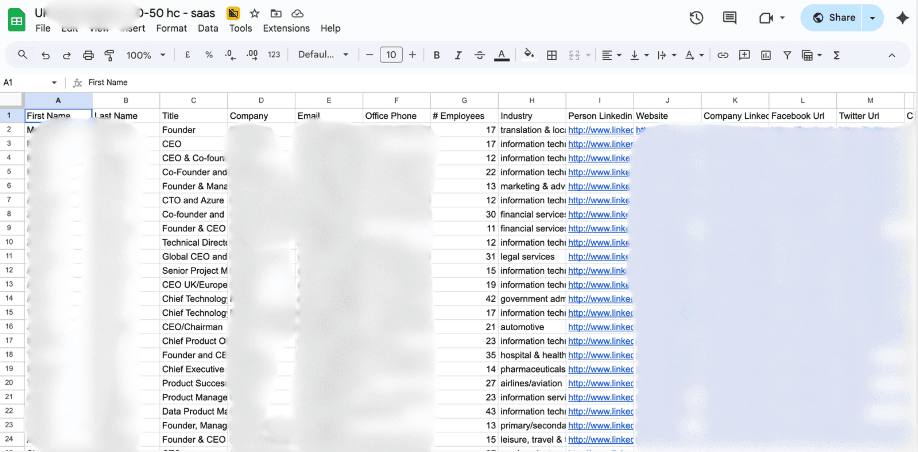Toggle bold formatting

[x=437, y=55]
